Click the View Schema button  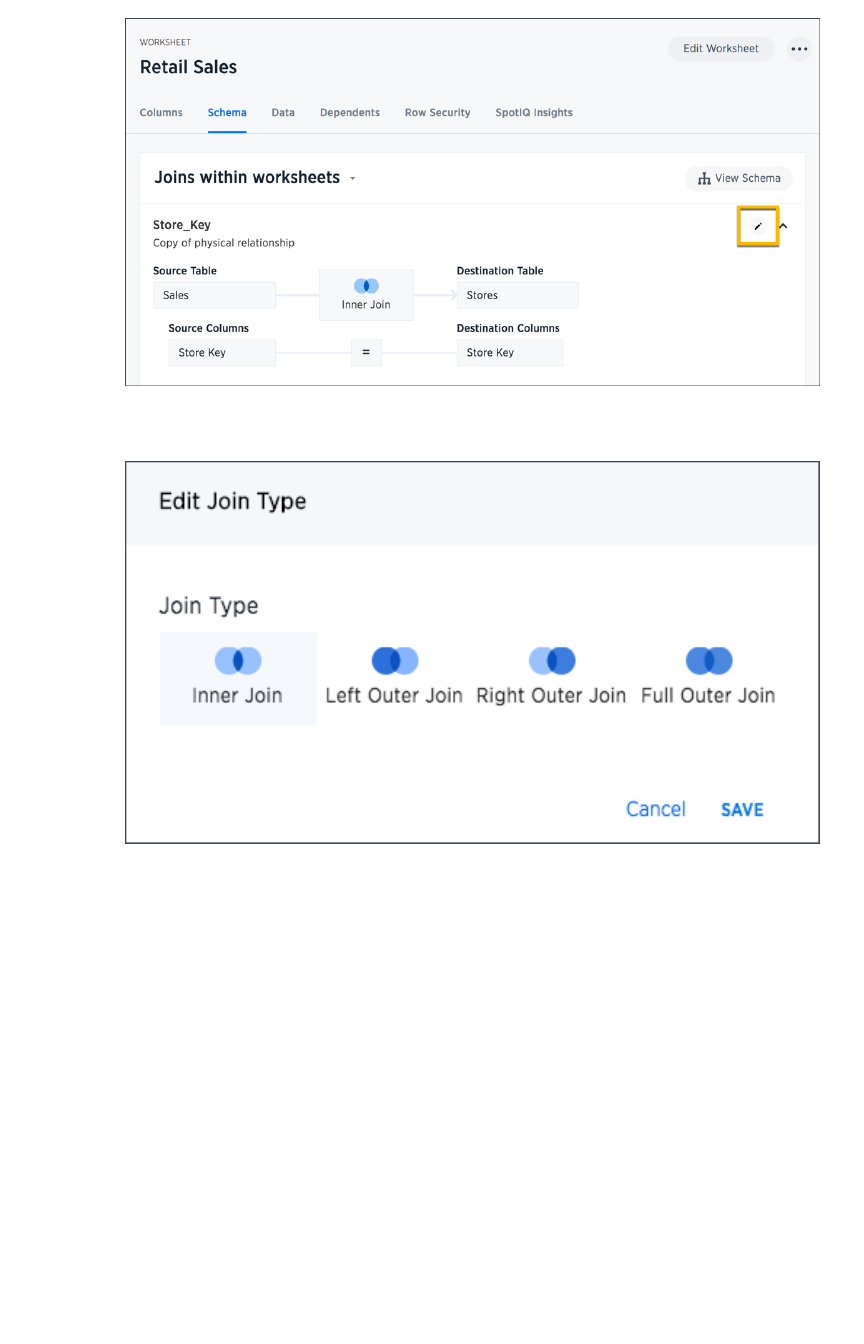click(739, 179)
